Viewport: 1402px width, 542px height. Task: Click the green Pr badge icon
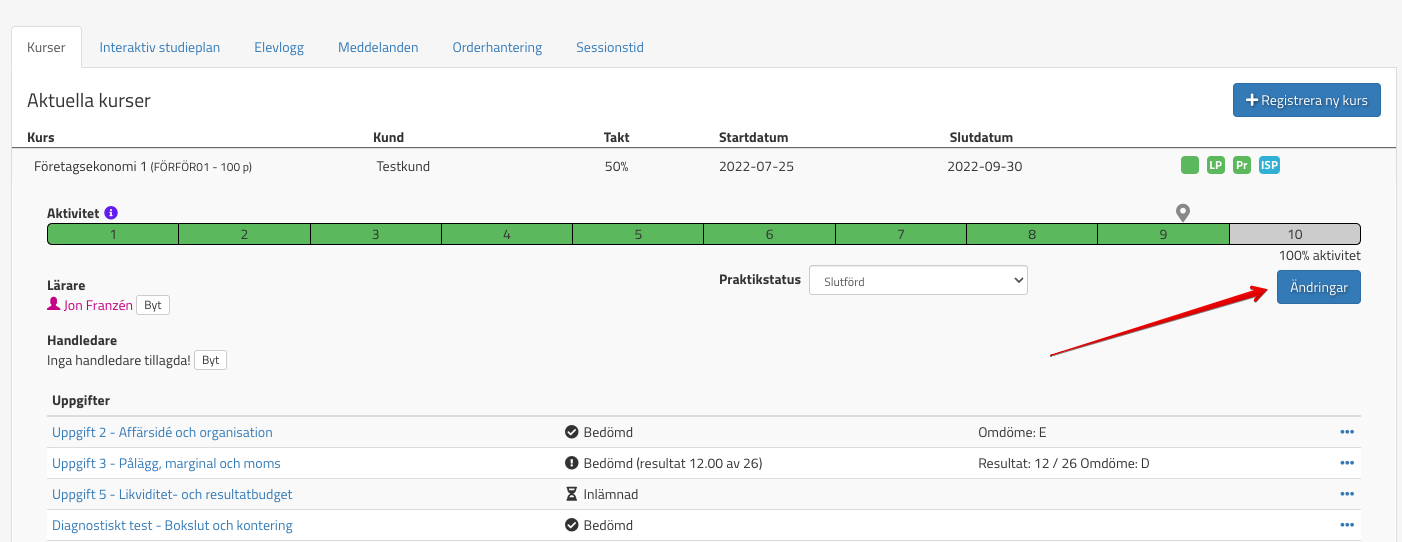point(1242,165)
